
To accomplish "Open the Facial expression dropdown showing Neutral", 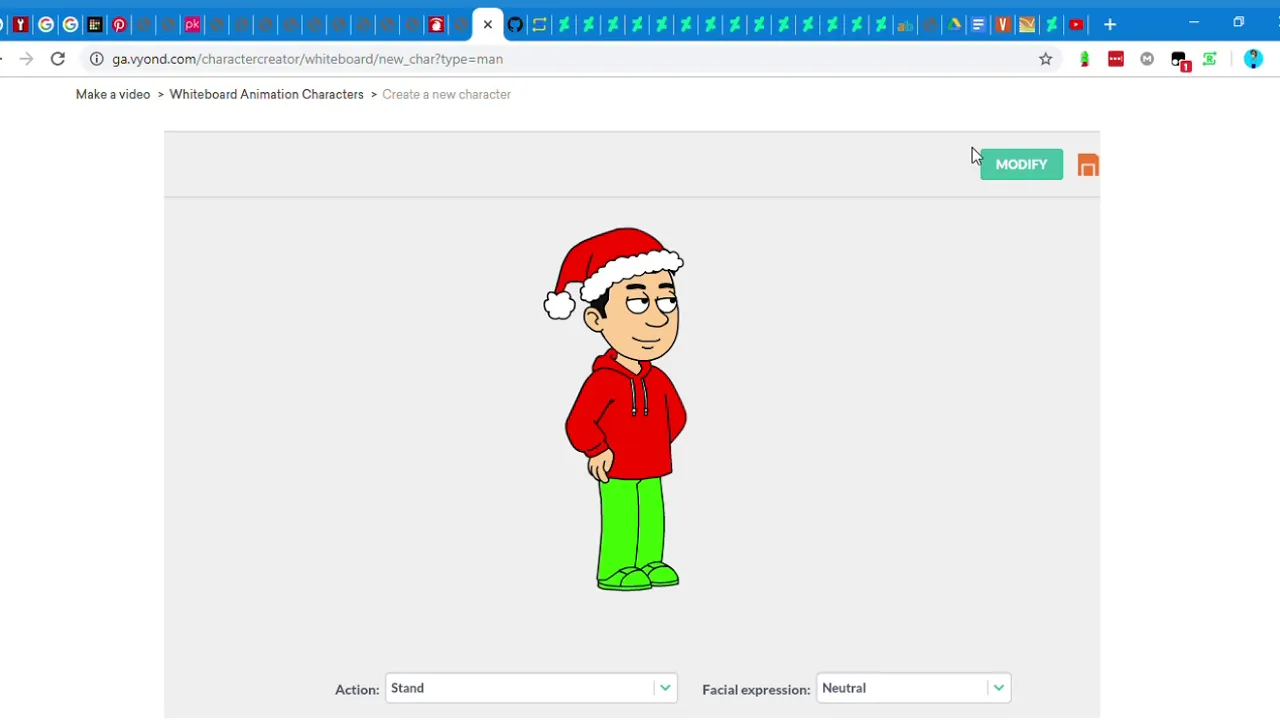I will pyautogui.click(x=914, y=688).
